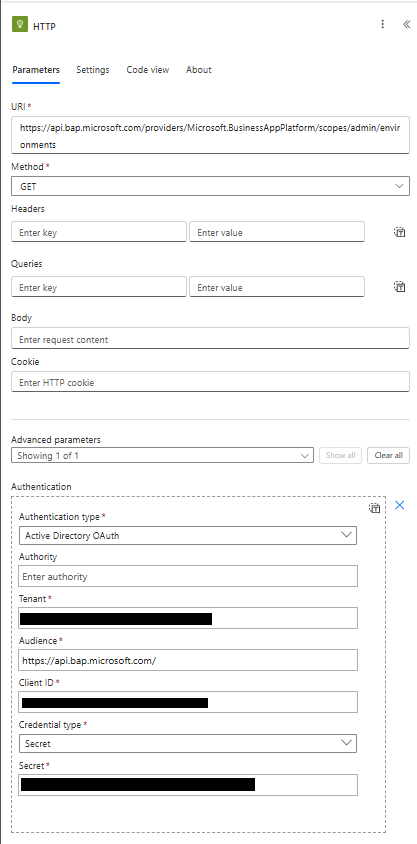Image resolution: width=417 pixels, height=844 pixels.
Task: Click the Audience input field
Action: point(188,660)
